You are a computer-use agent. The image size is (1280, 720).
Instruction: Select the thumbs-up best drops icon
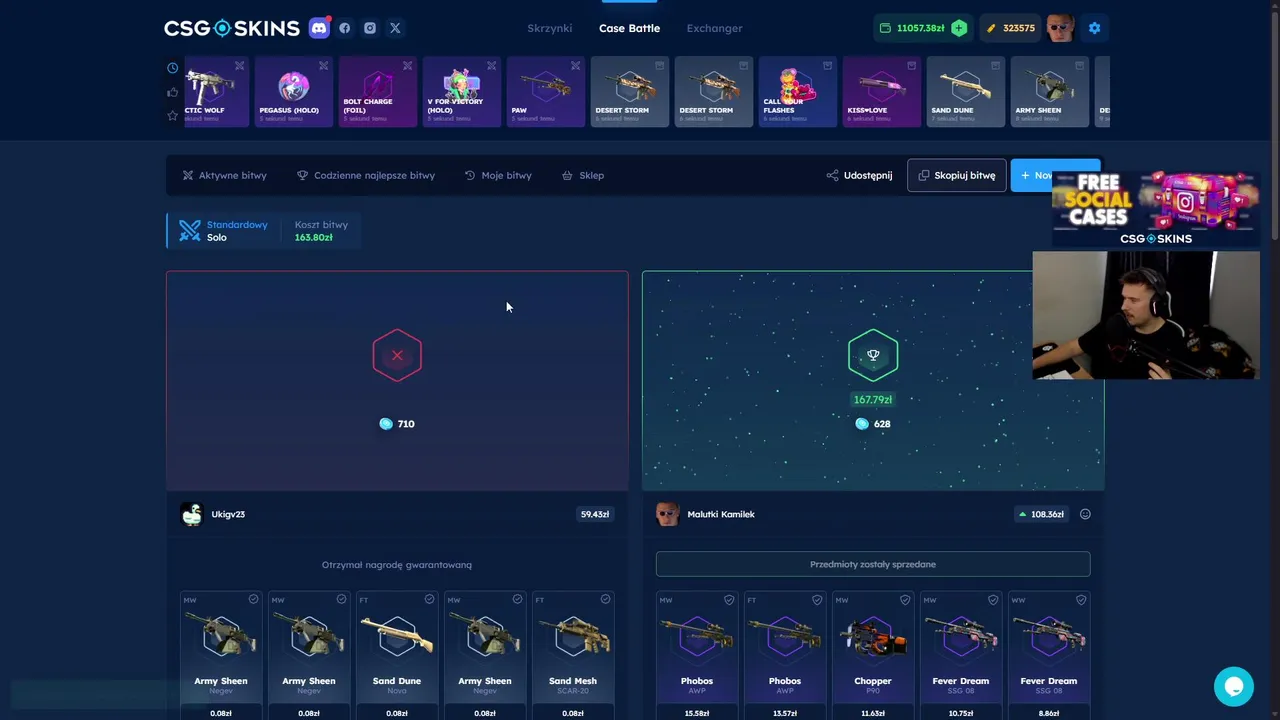click(172, 92)
